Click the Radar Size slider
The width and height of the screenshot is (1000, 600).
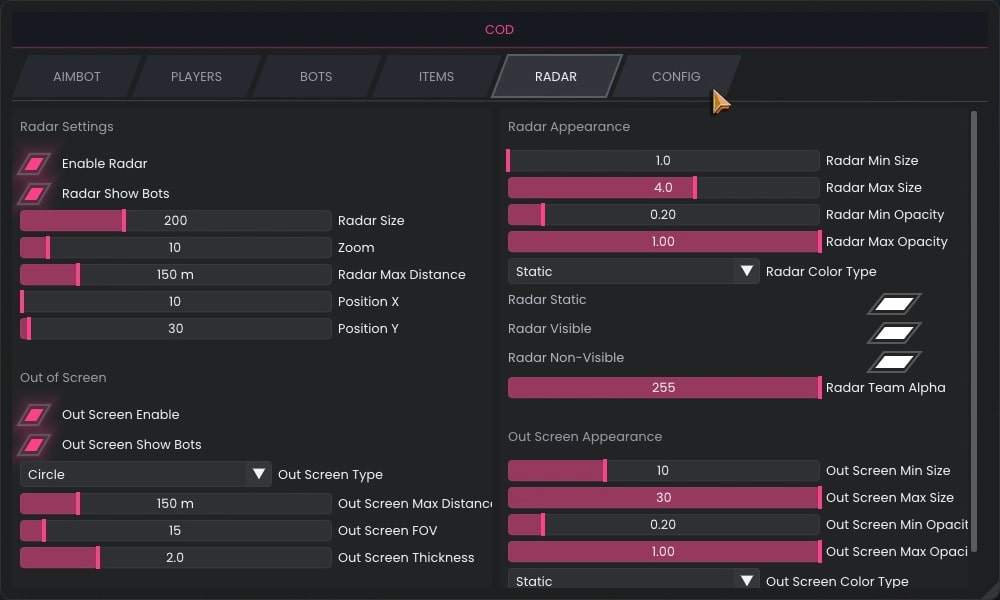click(175, 220)
